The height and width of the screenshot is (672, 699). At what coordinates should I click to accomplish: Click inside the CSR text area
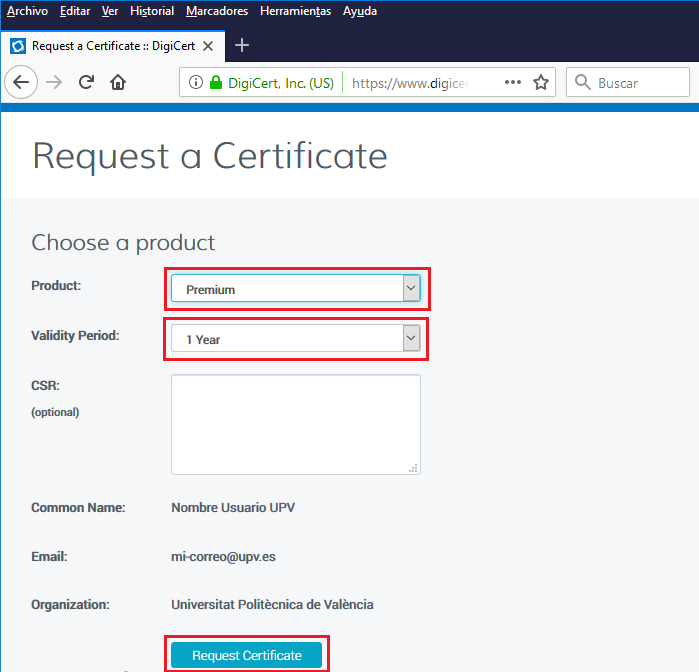pos(295,424)
